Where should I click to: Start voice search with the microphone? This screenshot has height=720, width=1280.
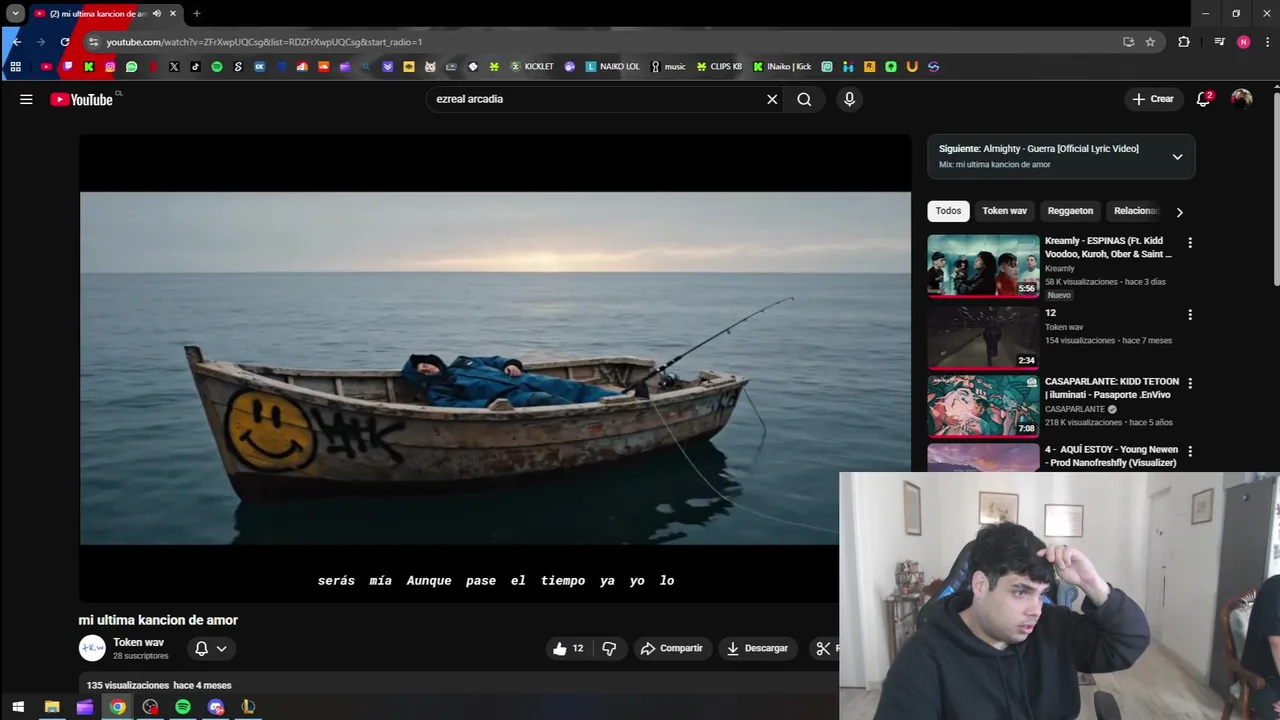849,99
